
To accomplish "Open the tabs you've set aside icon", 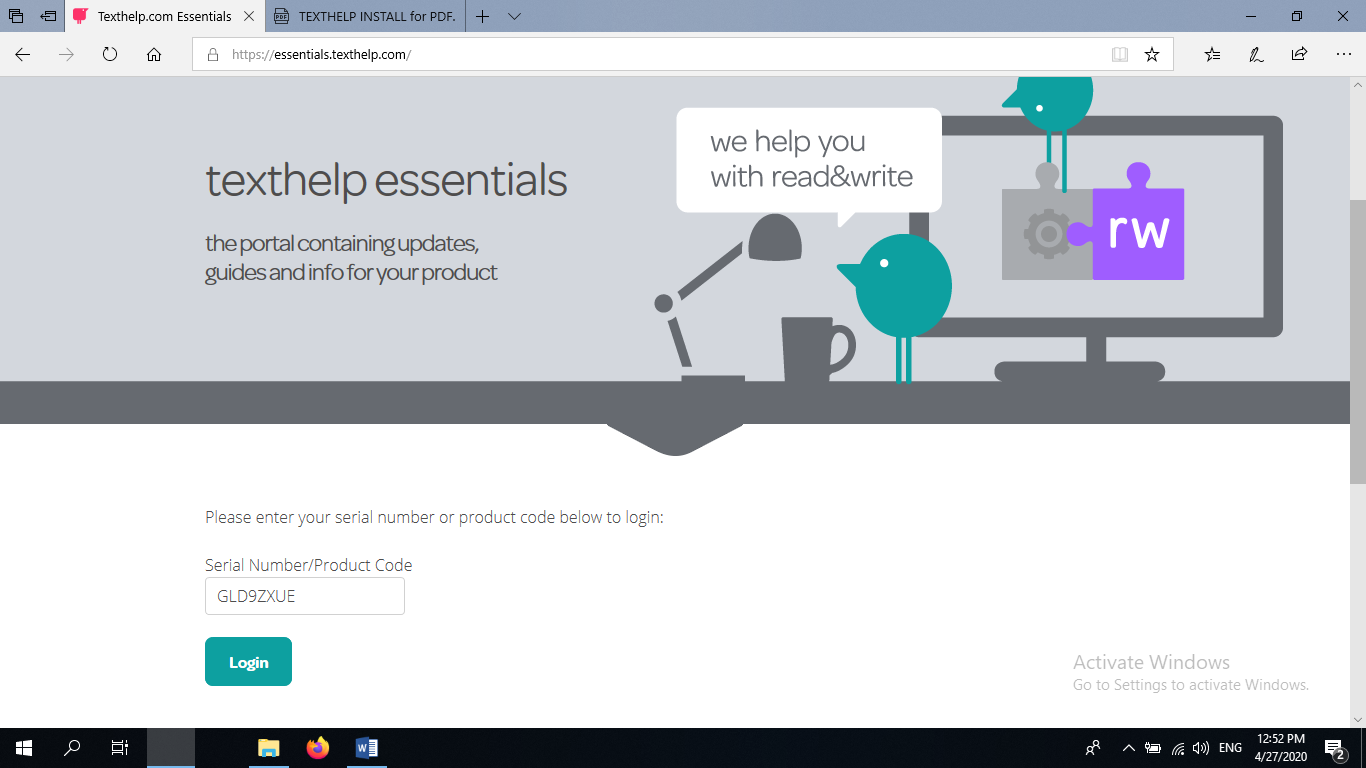I will [x=16, y=16].
